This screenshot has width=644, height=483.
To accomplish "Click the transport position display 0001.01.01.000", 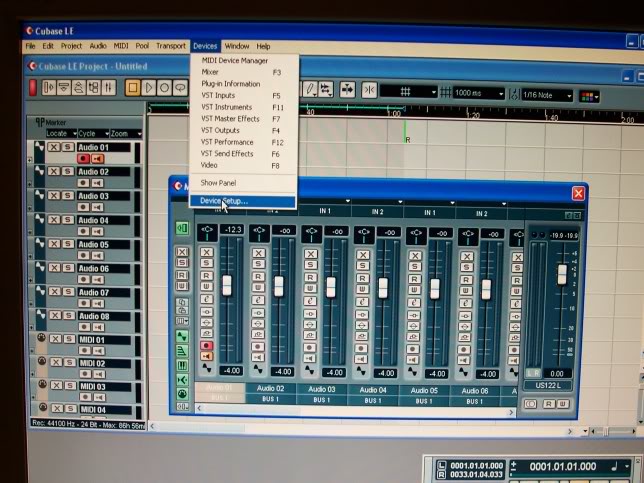I will tap(563, 467).
